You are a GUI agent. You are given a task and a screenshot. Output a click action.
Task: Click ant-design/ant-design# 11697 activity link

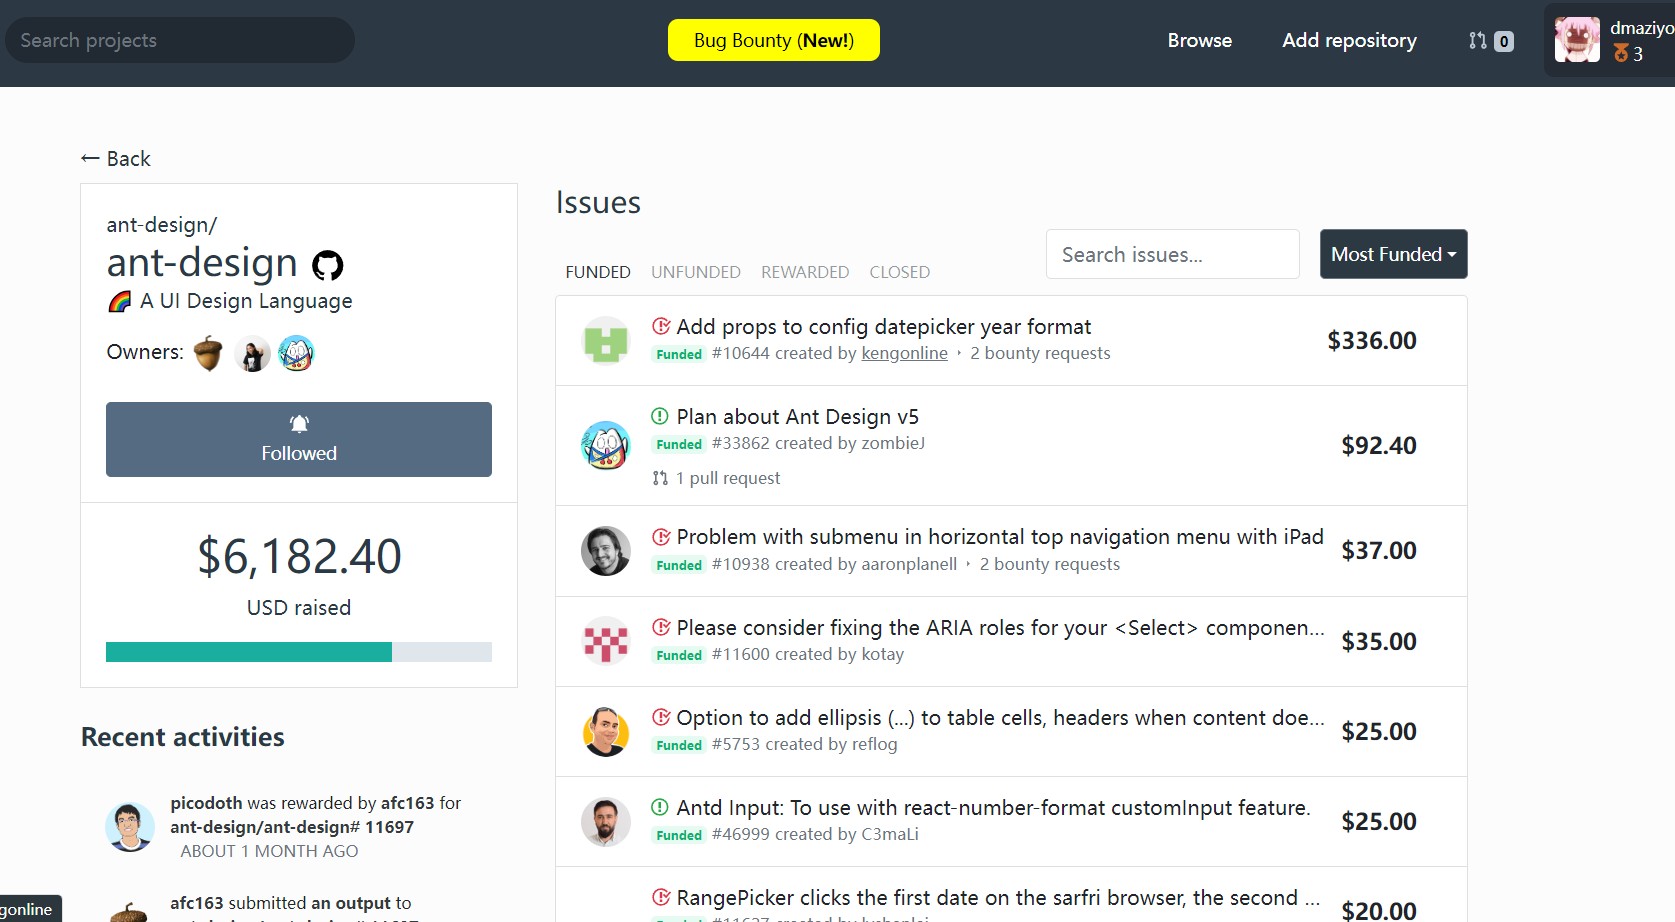click(292, 827)
